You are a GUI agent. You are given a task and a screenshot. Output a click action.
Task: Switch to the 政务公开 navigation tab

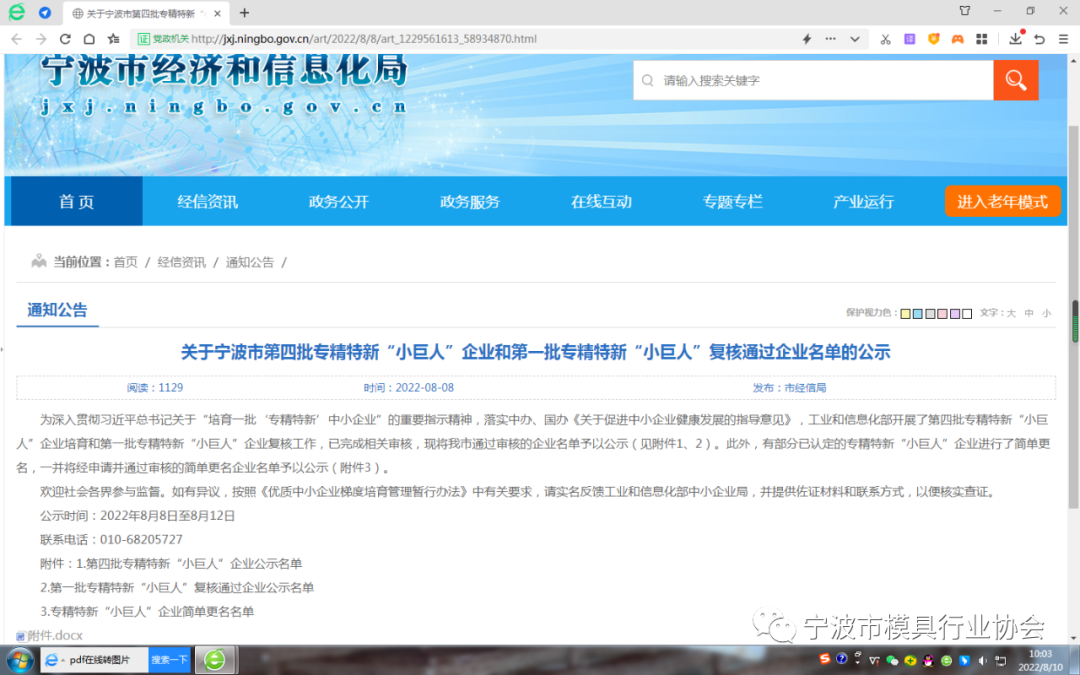pos(337,201)
